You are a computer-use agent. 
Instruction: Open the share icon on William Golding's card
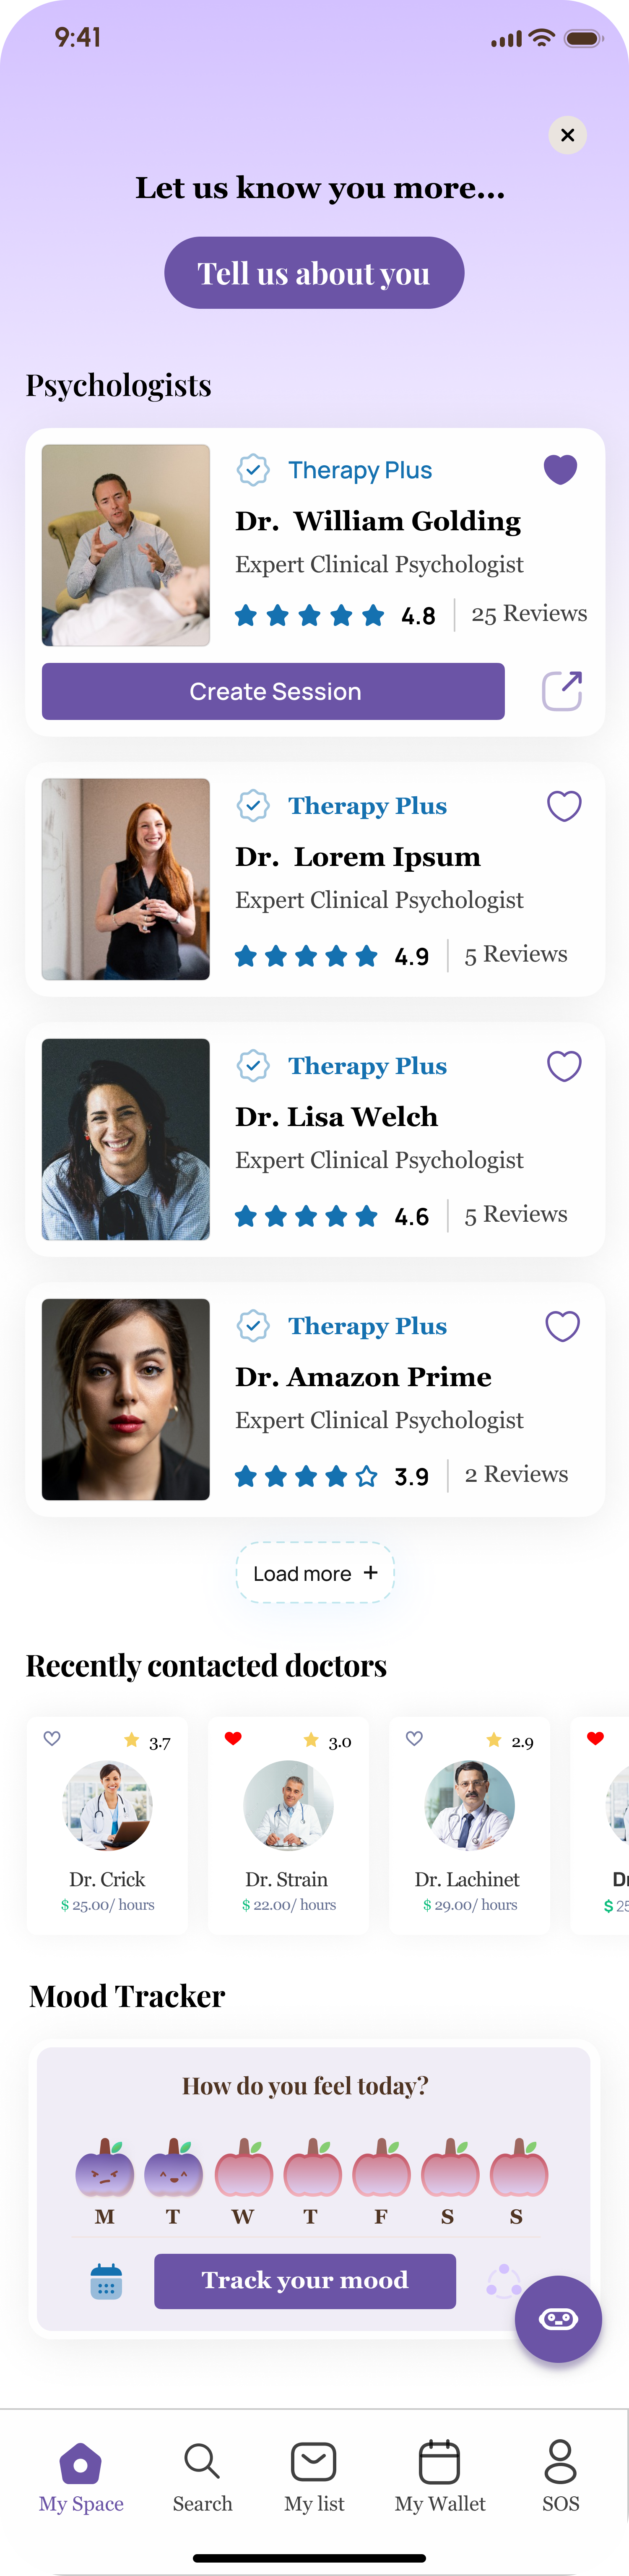click(x=562, y=691)
